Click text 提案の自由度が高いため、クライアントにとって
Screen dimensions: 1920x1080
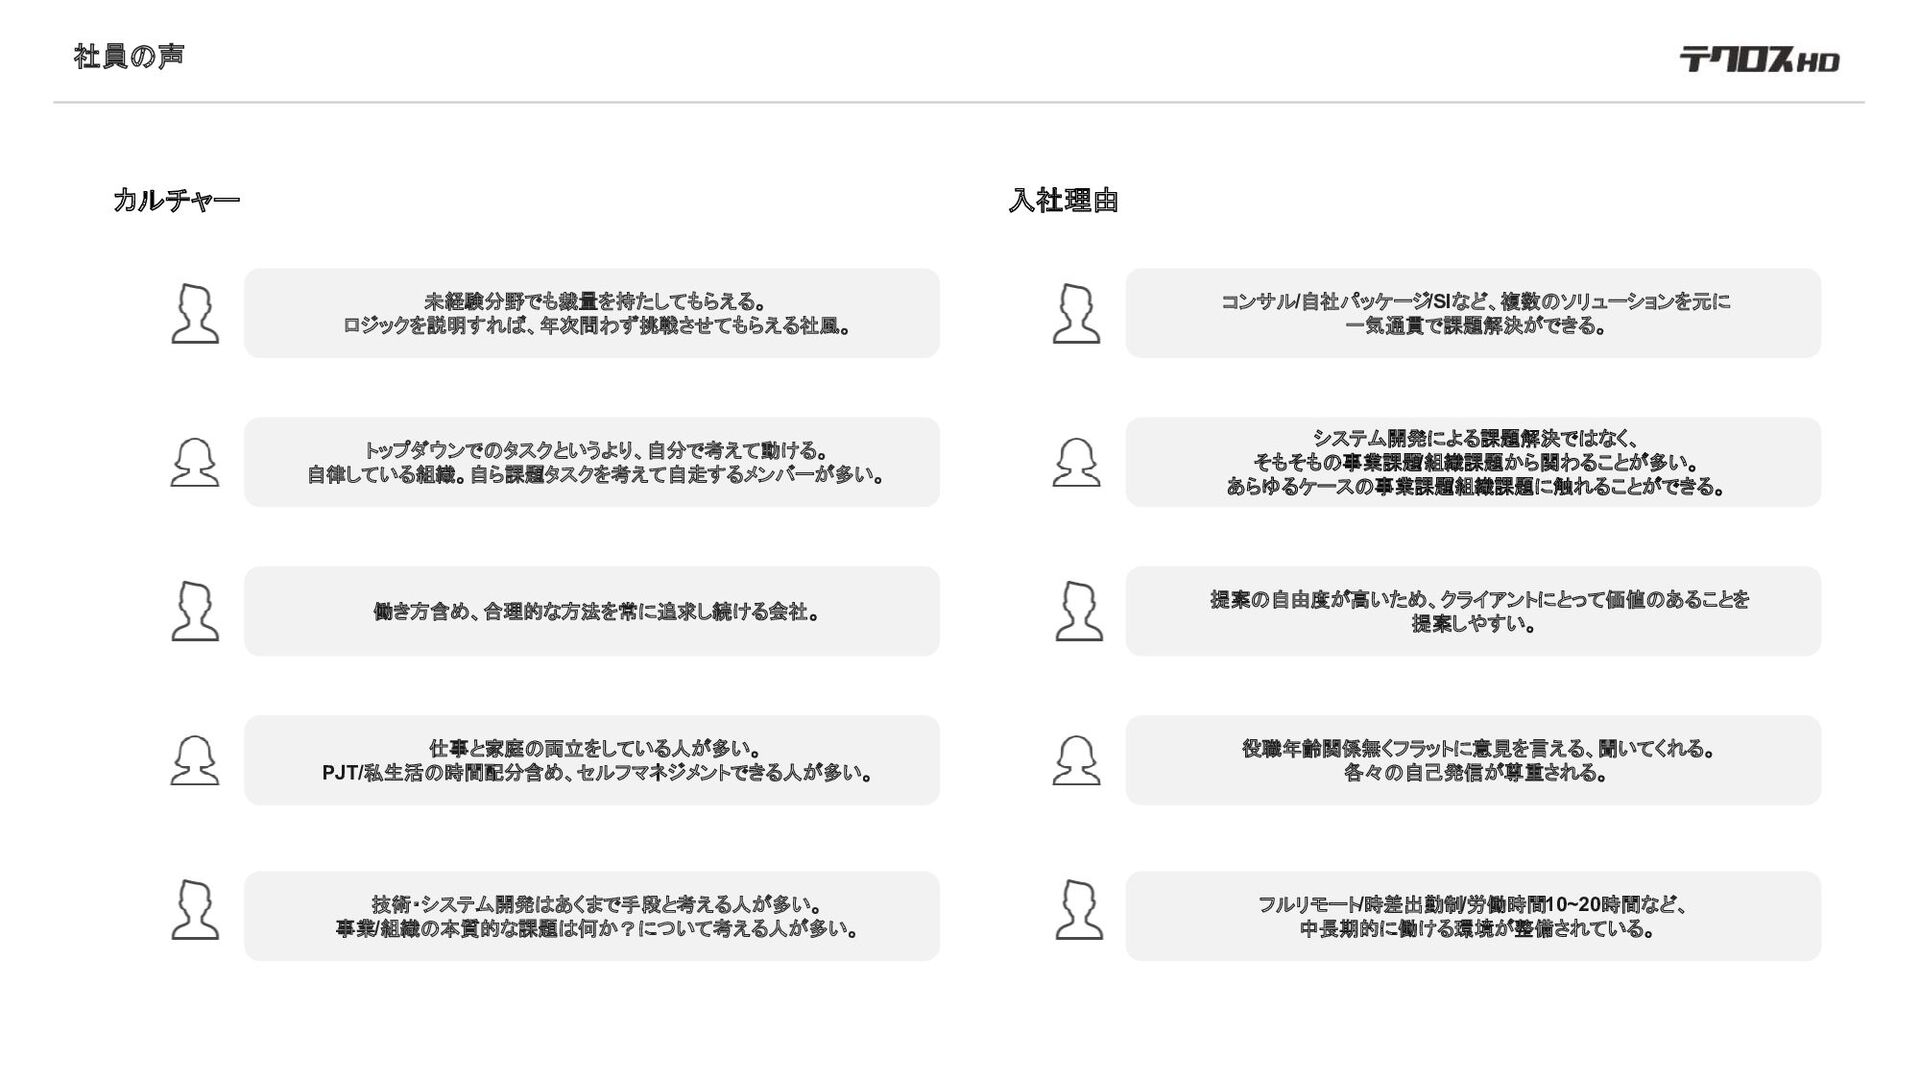point(1407,599)
